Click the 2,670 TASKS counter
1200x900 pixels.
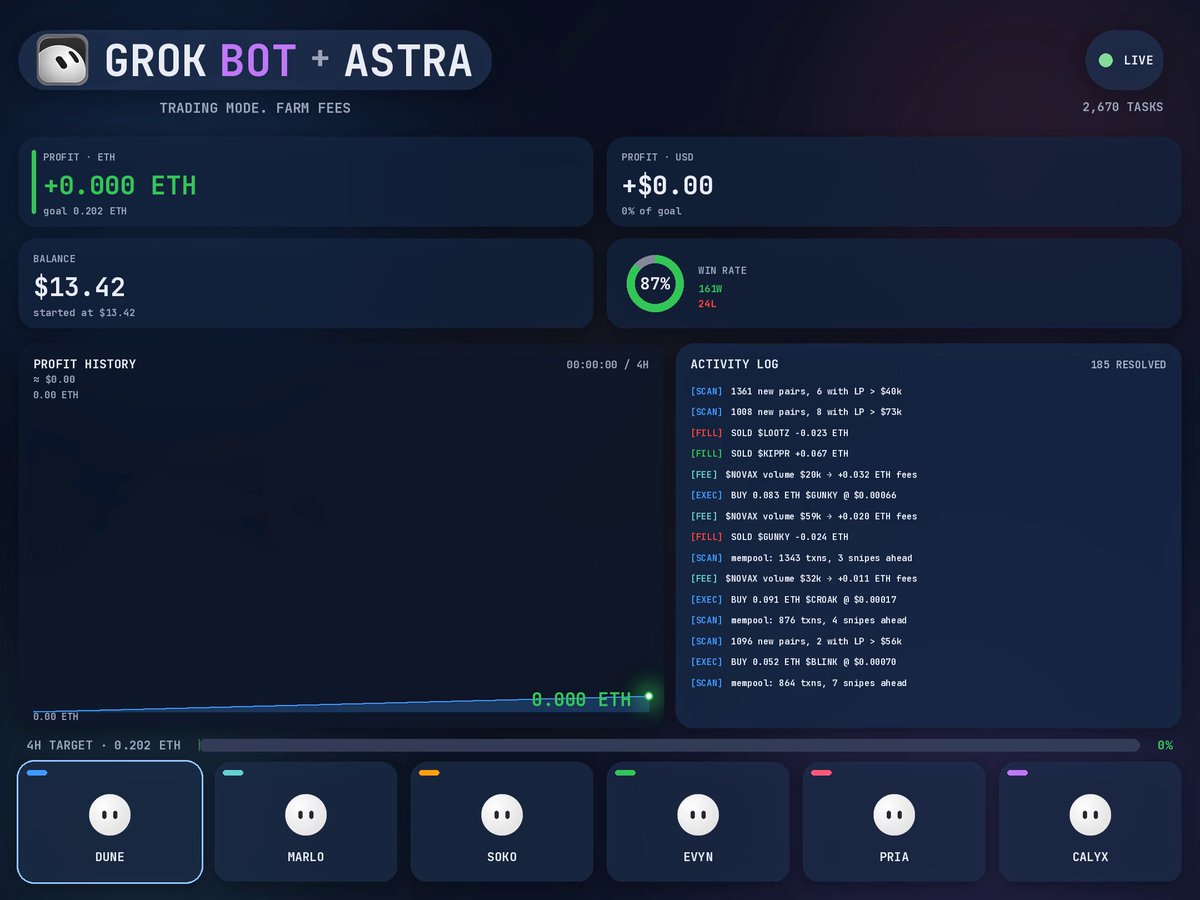(x=1123, y=107)
